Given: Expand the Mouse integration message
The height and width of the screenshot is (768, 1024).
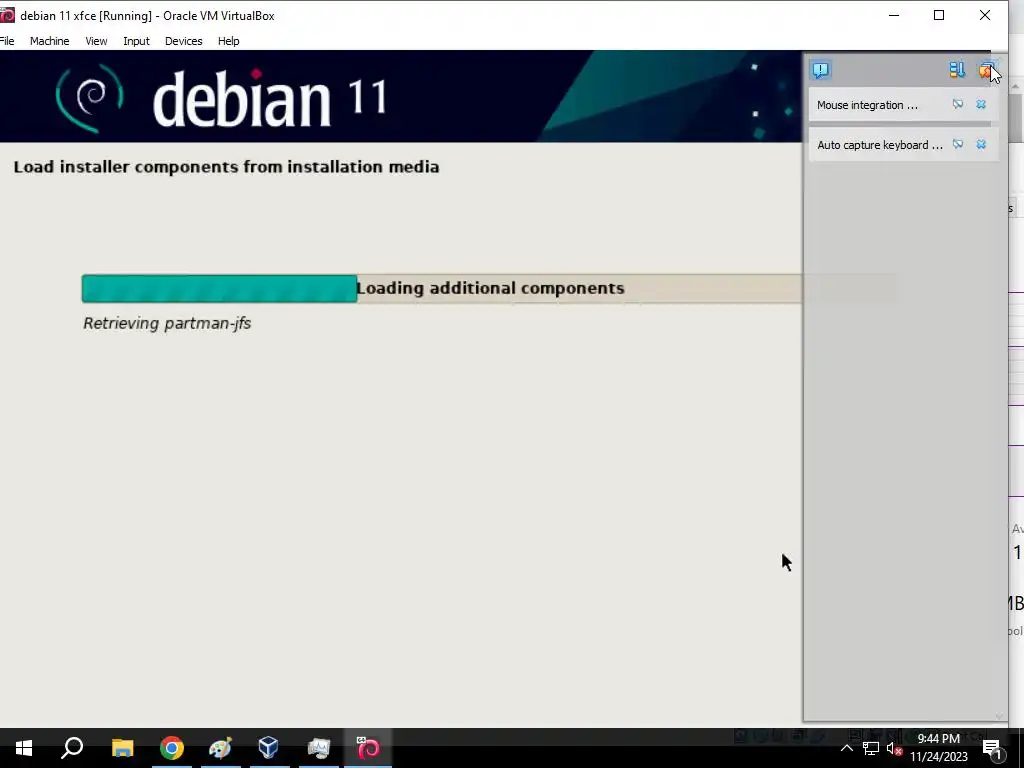Looking at the screenshot, I should [867, 105].
